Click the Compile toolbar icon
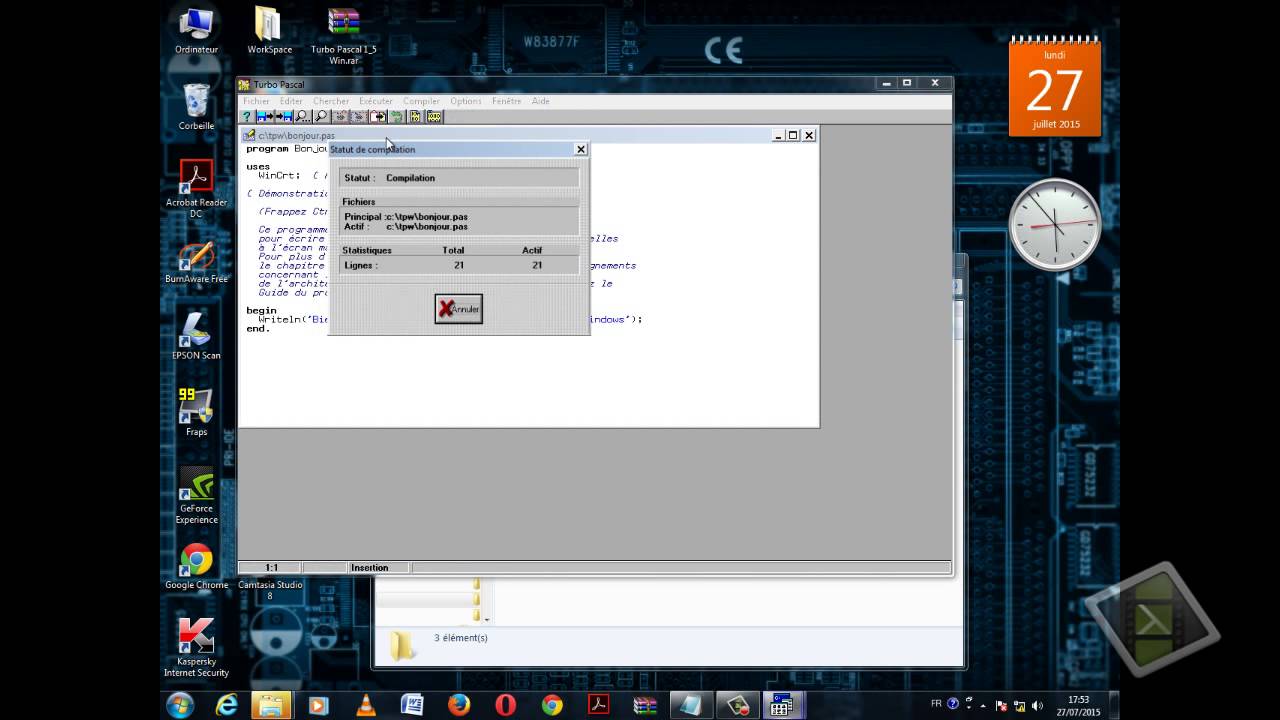 (x=415, y=116)
